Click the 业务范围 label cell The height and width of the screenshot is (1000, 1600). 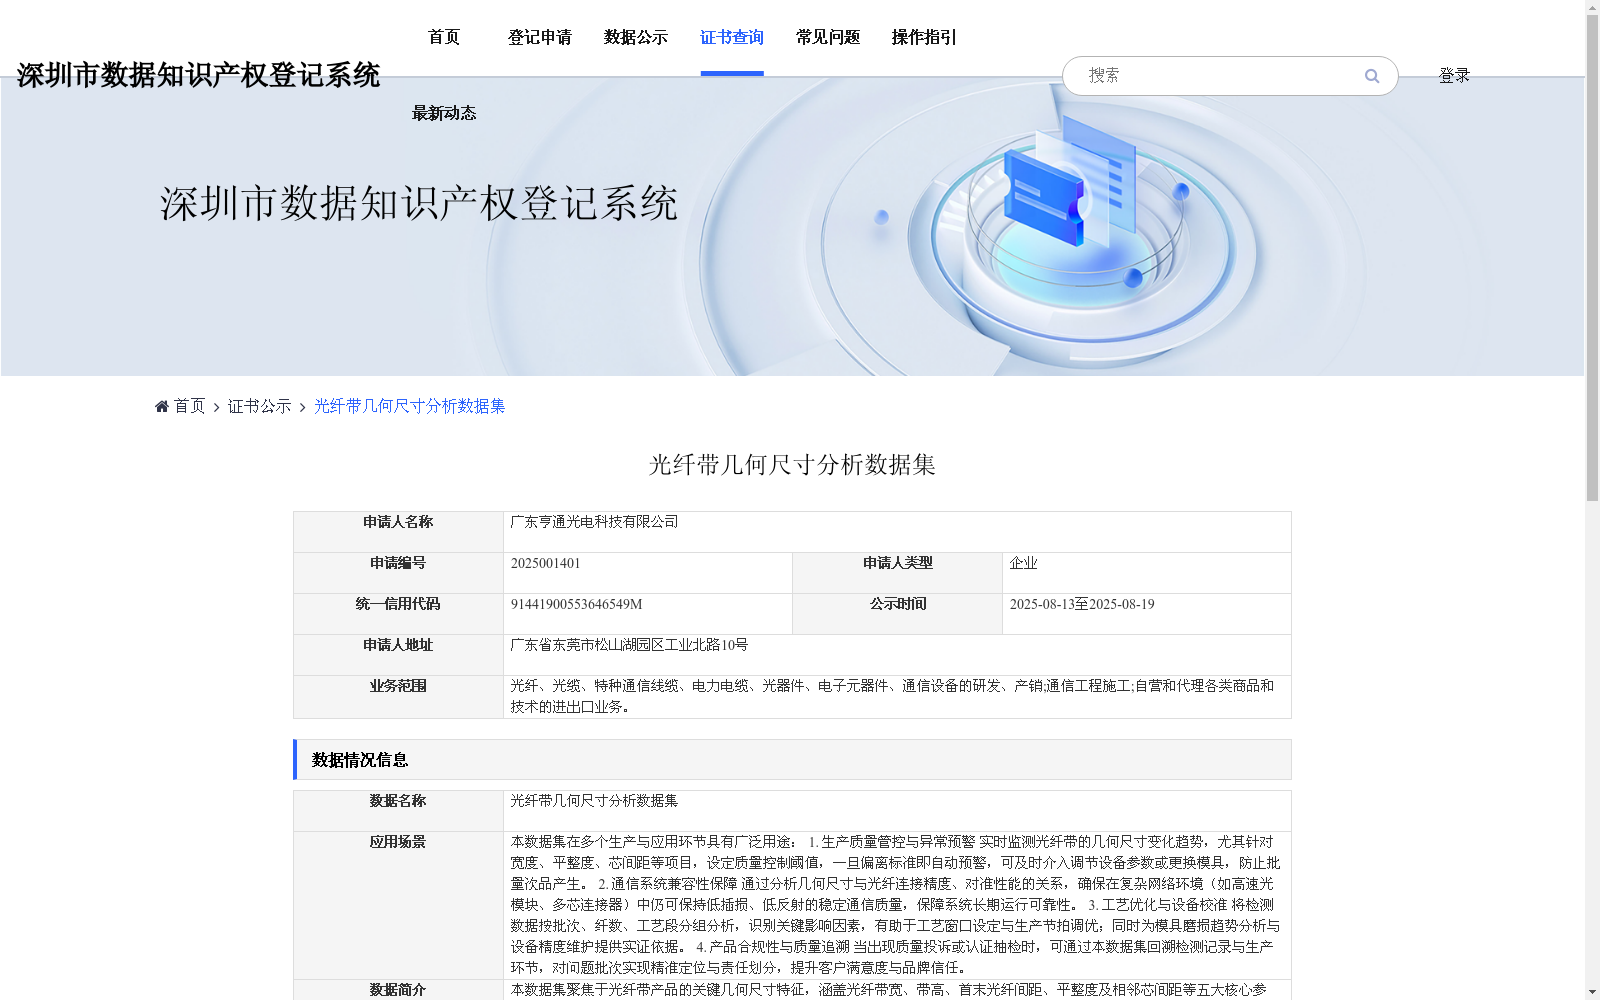point(398,697)
